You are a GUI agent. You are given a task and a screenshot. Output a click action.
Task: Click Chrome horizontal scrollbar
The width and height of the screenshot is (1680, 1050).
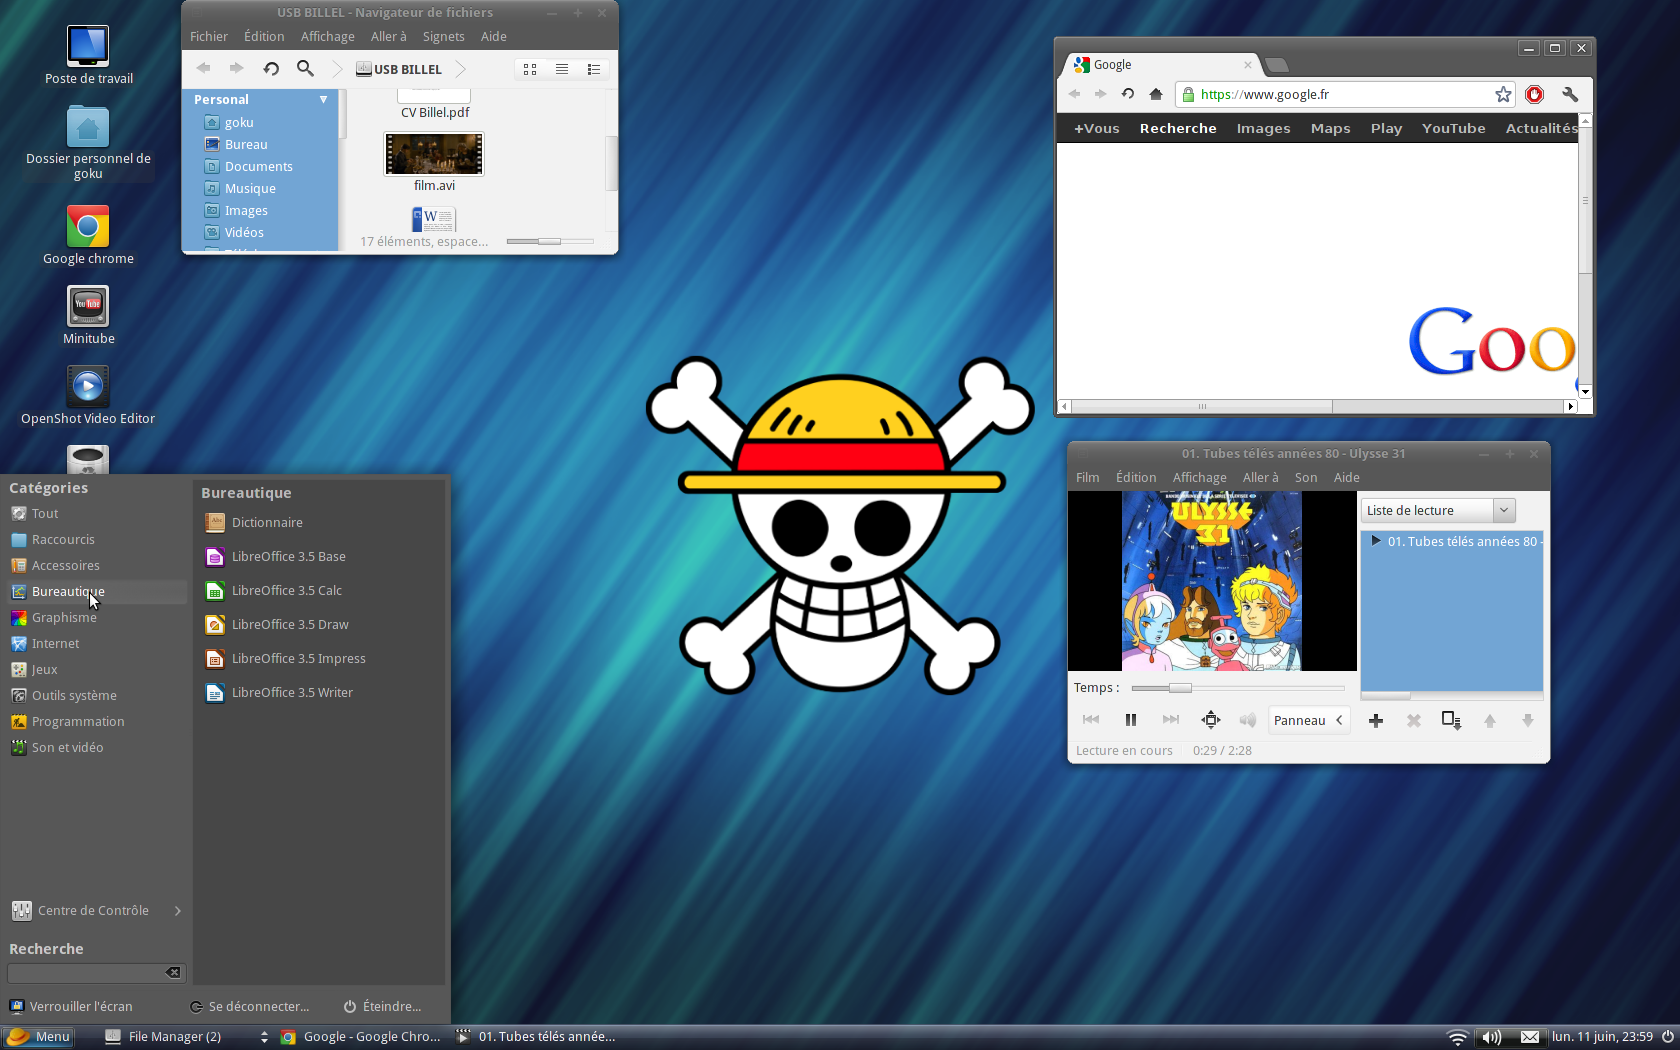[x=1203, y=406]
